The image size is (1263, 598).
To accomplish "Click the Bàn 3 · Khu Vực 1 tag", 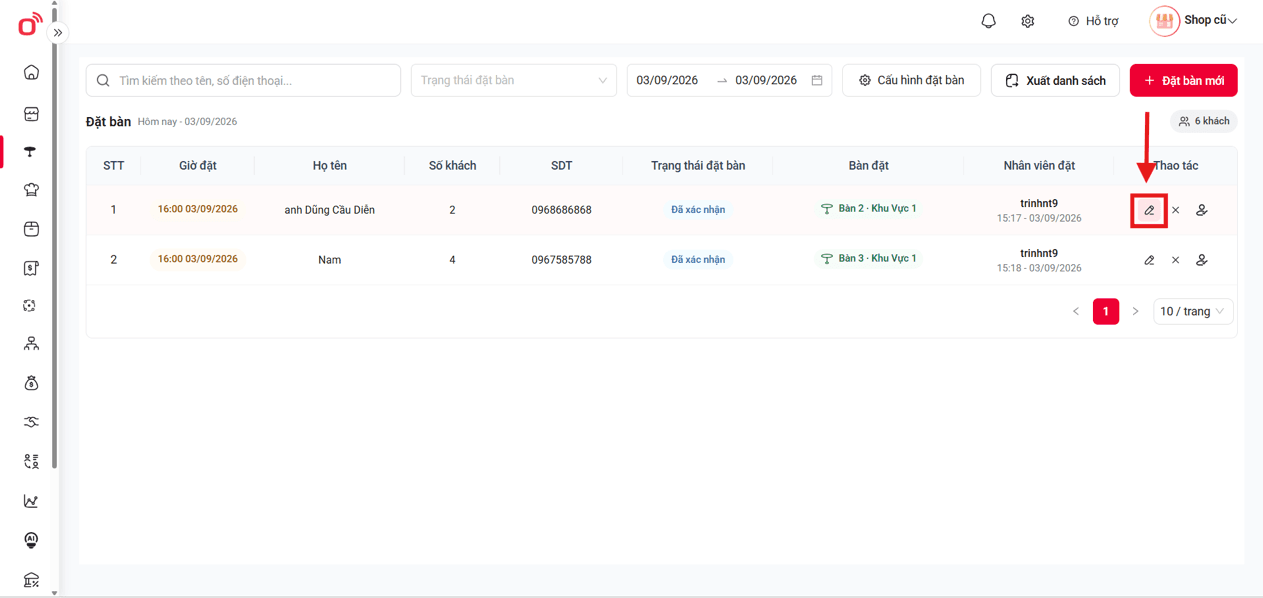I will tap(868, 258).
